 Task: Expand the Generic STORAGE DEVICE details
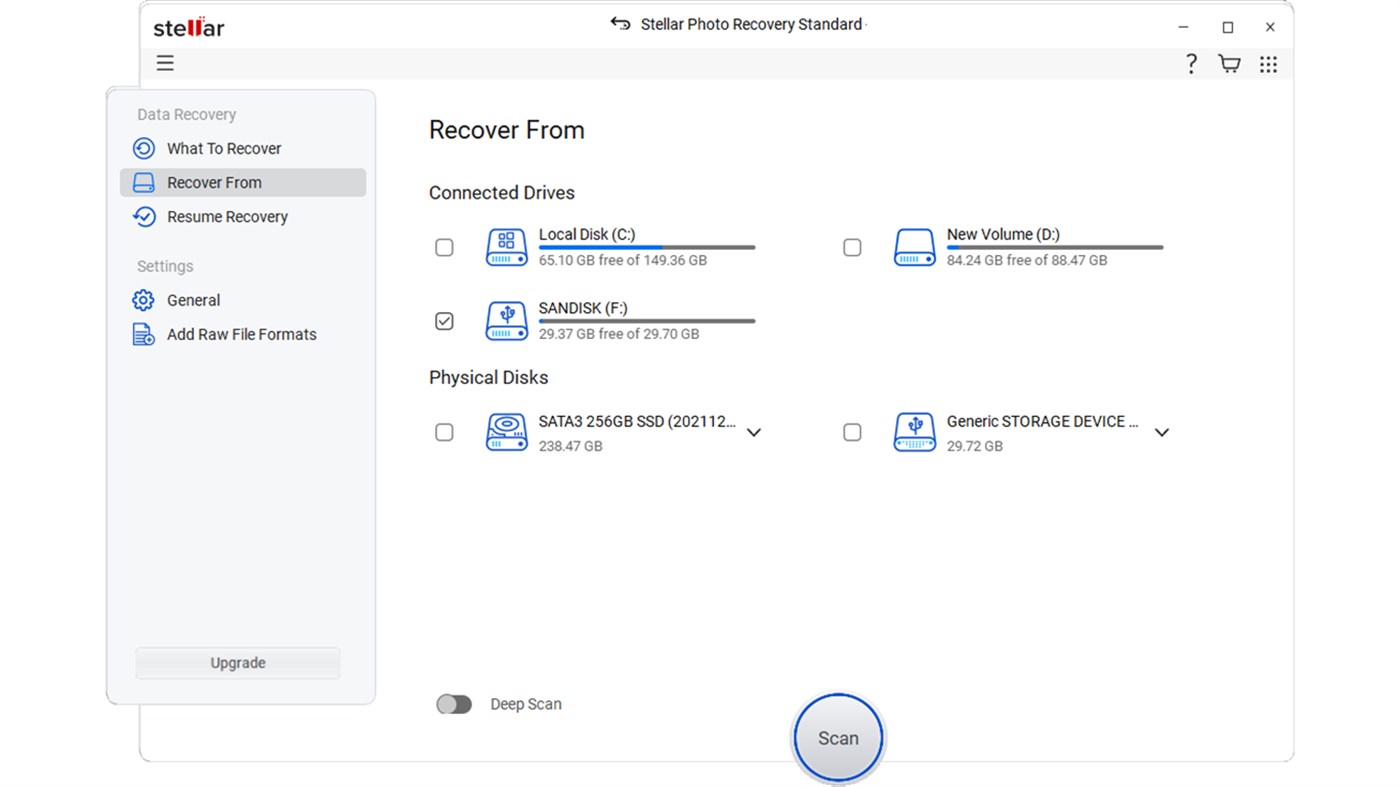click(x=1161, y=432)
